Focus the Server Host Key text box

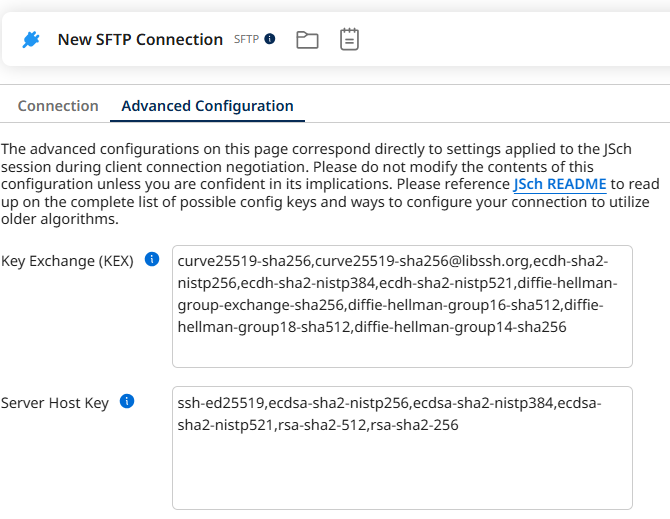click(402, 470)
